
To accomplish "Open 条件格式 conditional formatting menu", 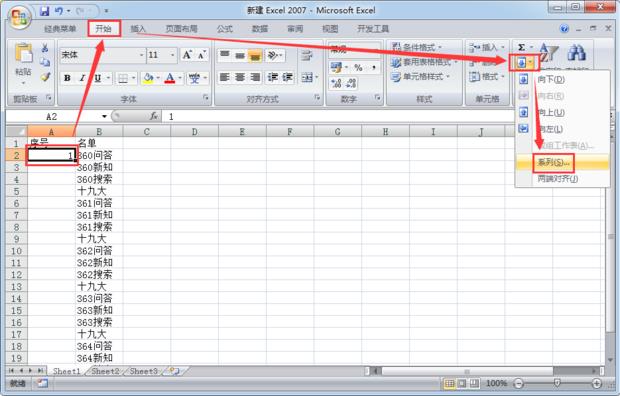I will [x=417, y=47].
